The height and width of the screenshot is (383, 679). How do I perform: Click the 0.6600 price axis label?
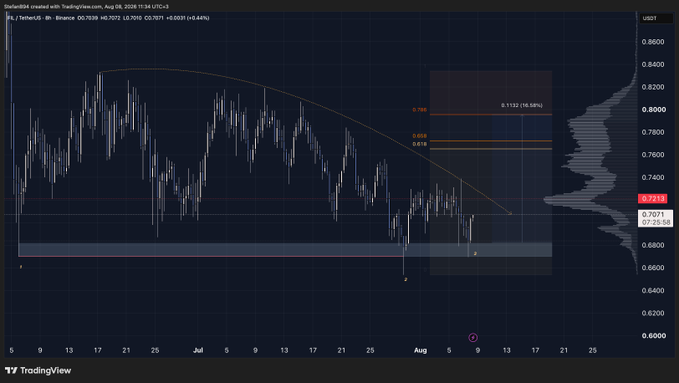tap(653, 268)
